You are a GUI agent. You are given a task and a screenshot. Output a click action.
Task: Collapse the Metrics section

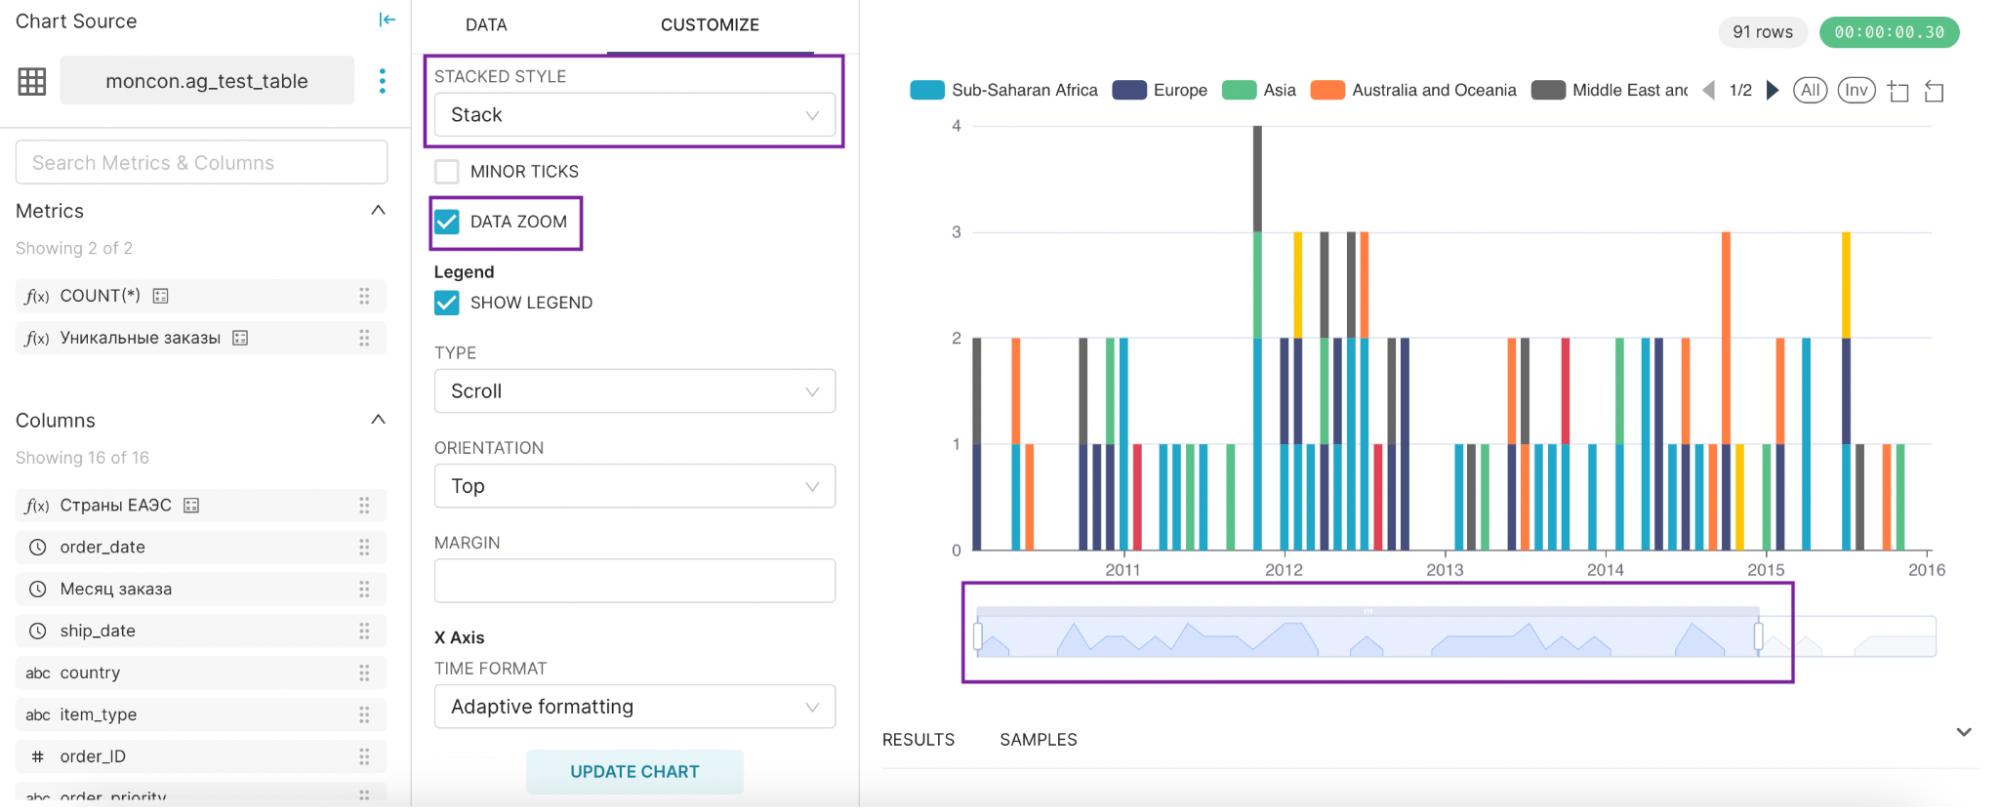pos(378,211)
